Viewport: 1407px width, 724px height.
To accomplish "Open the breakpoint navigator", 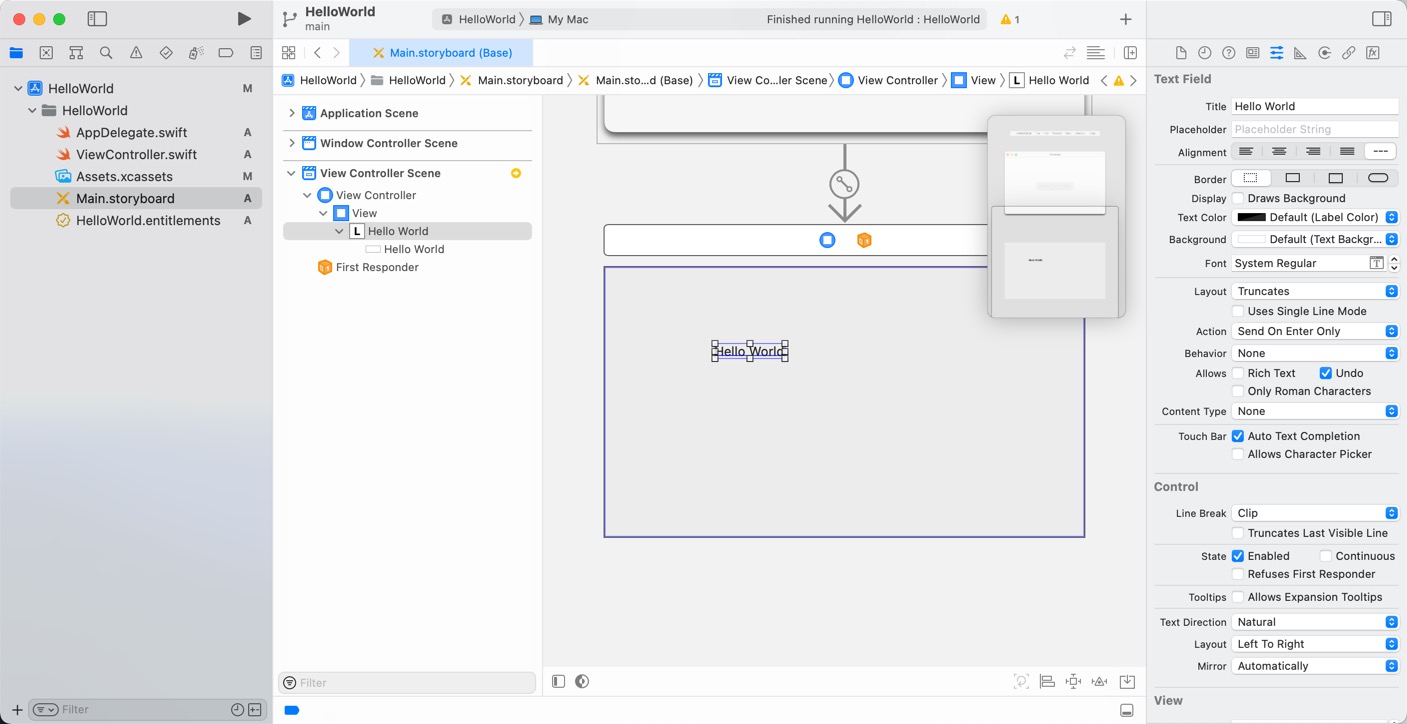I will (226, 53).
